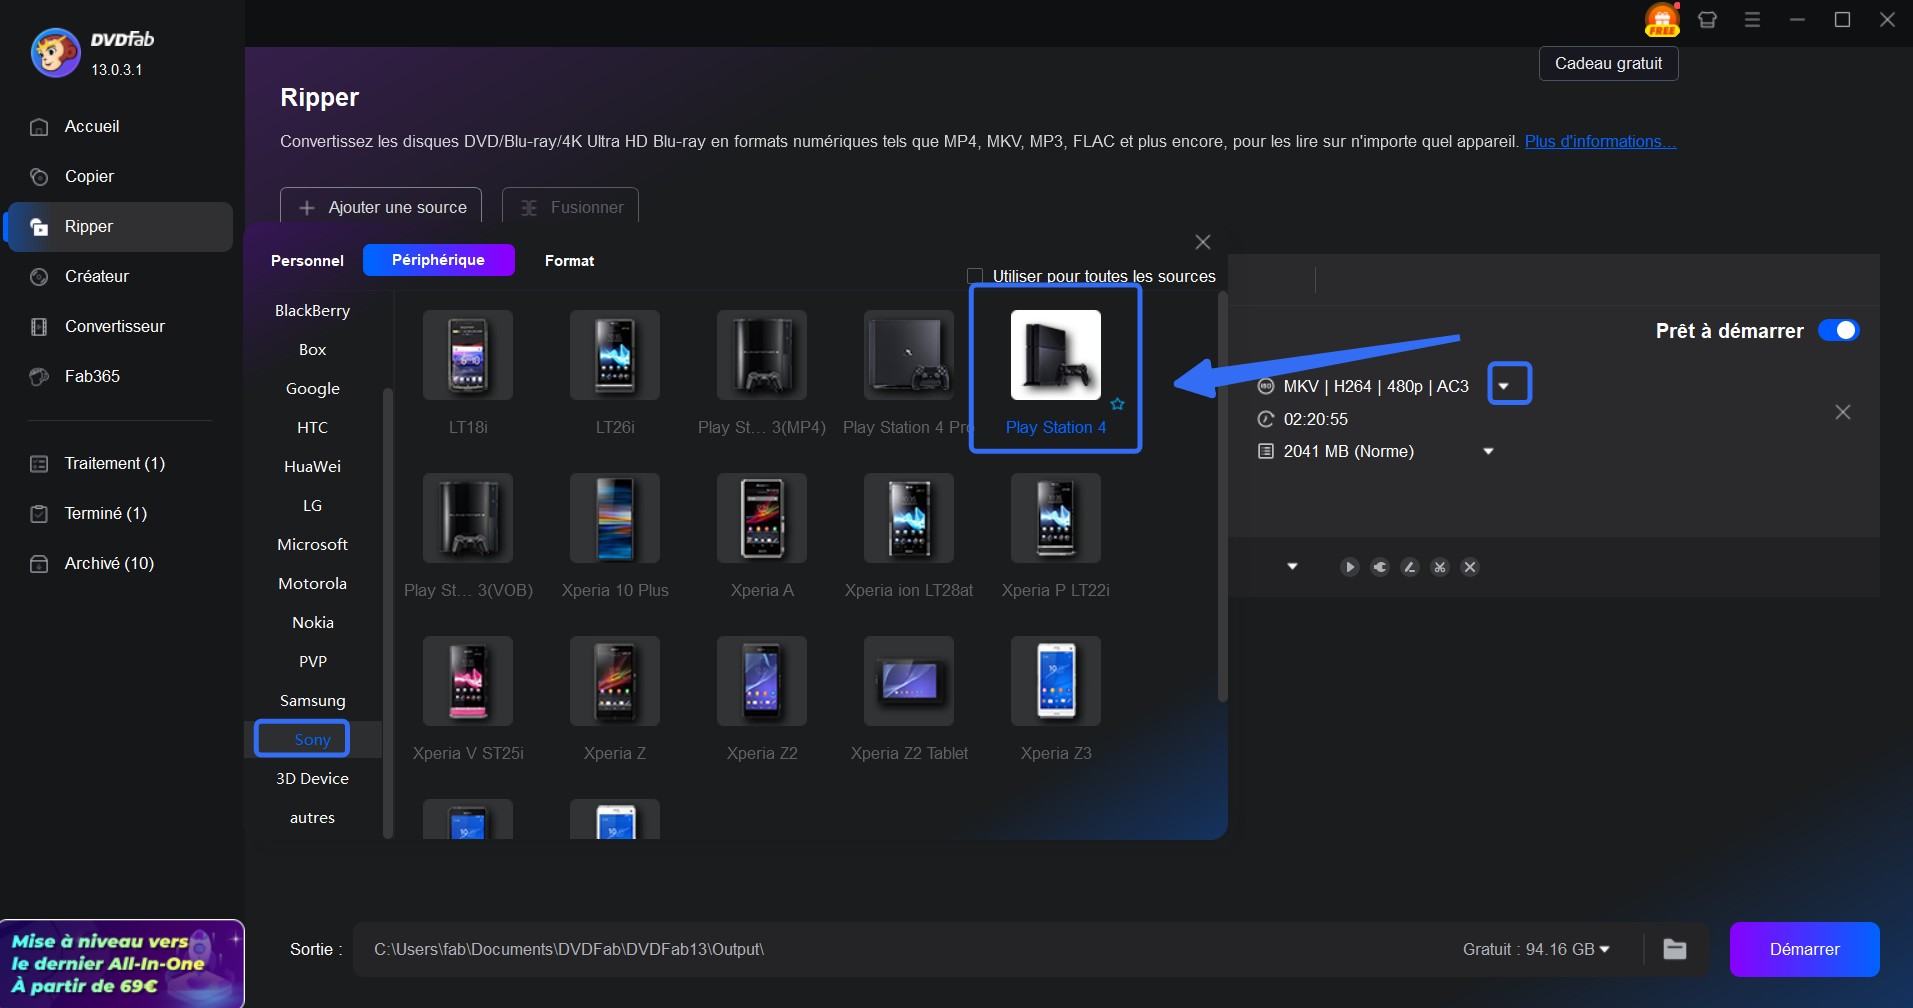Select Microsoft device brand
Screen dimensions: 1913x1008
313,545
